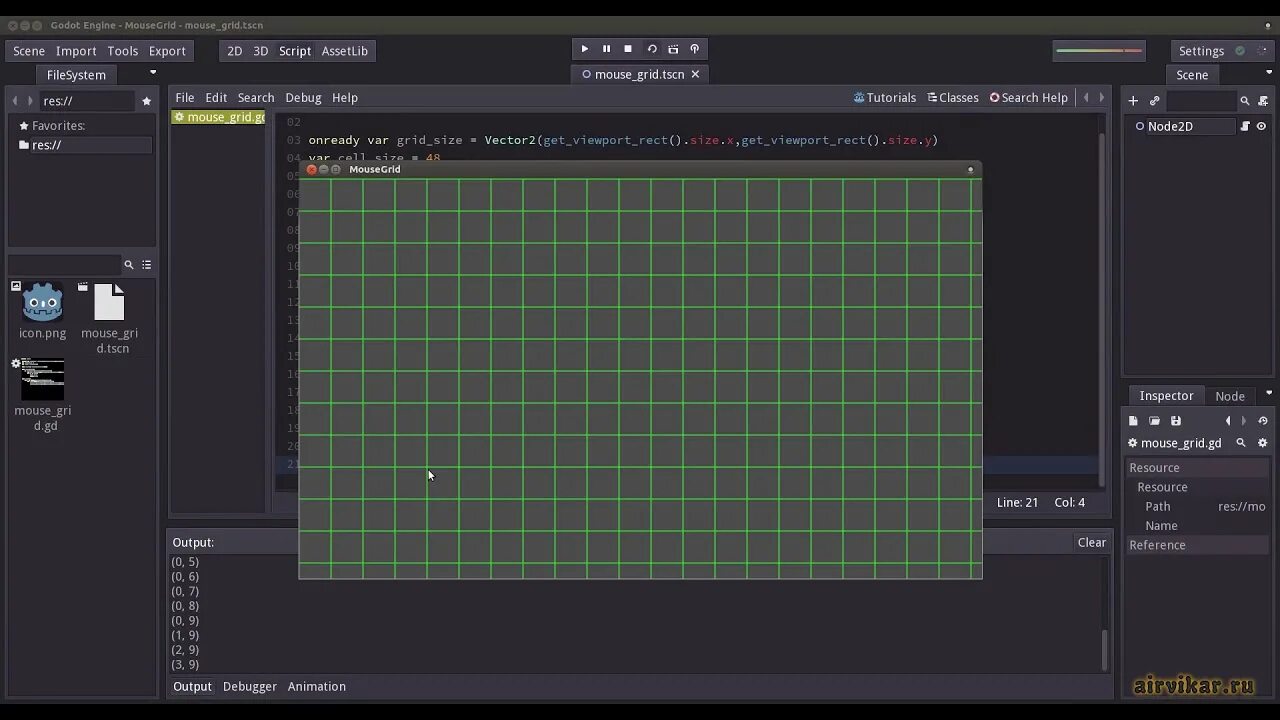Image resolution: width=1280 pixels, height=720 pixels.
Task: Toggle FileSystem list view mode
Action: point(146,264)
